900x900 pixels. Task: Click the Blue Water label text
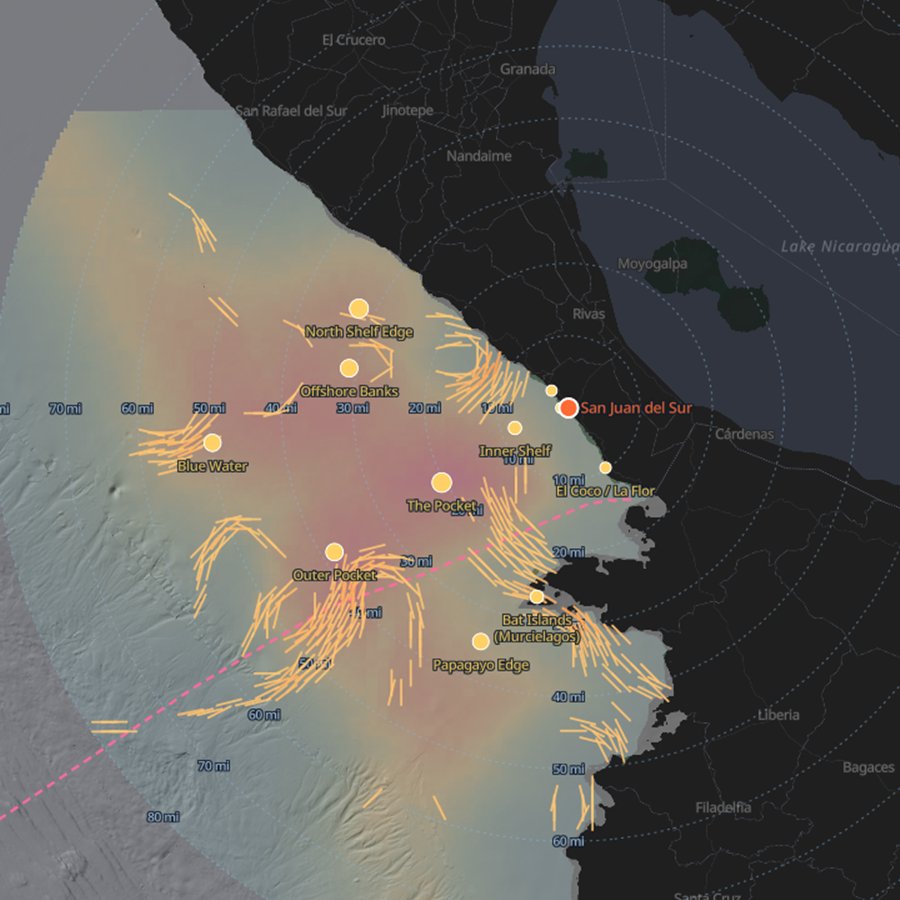tap(212, 466)
